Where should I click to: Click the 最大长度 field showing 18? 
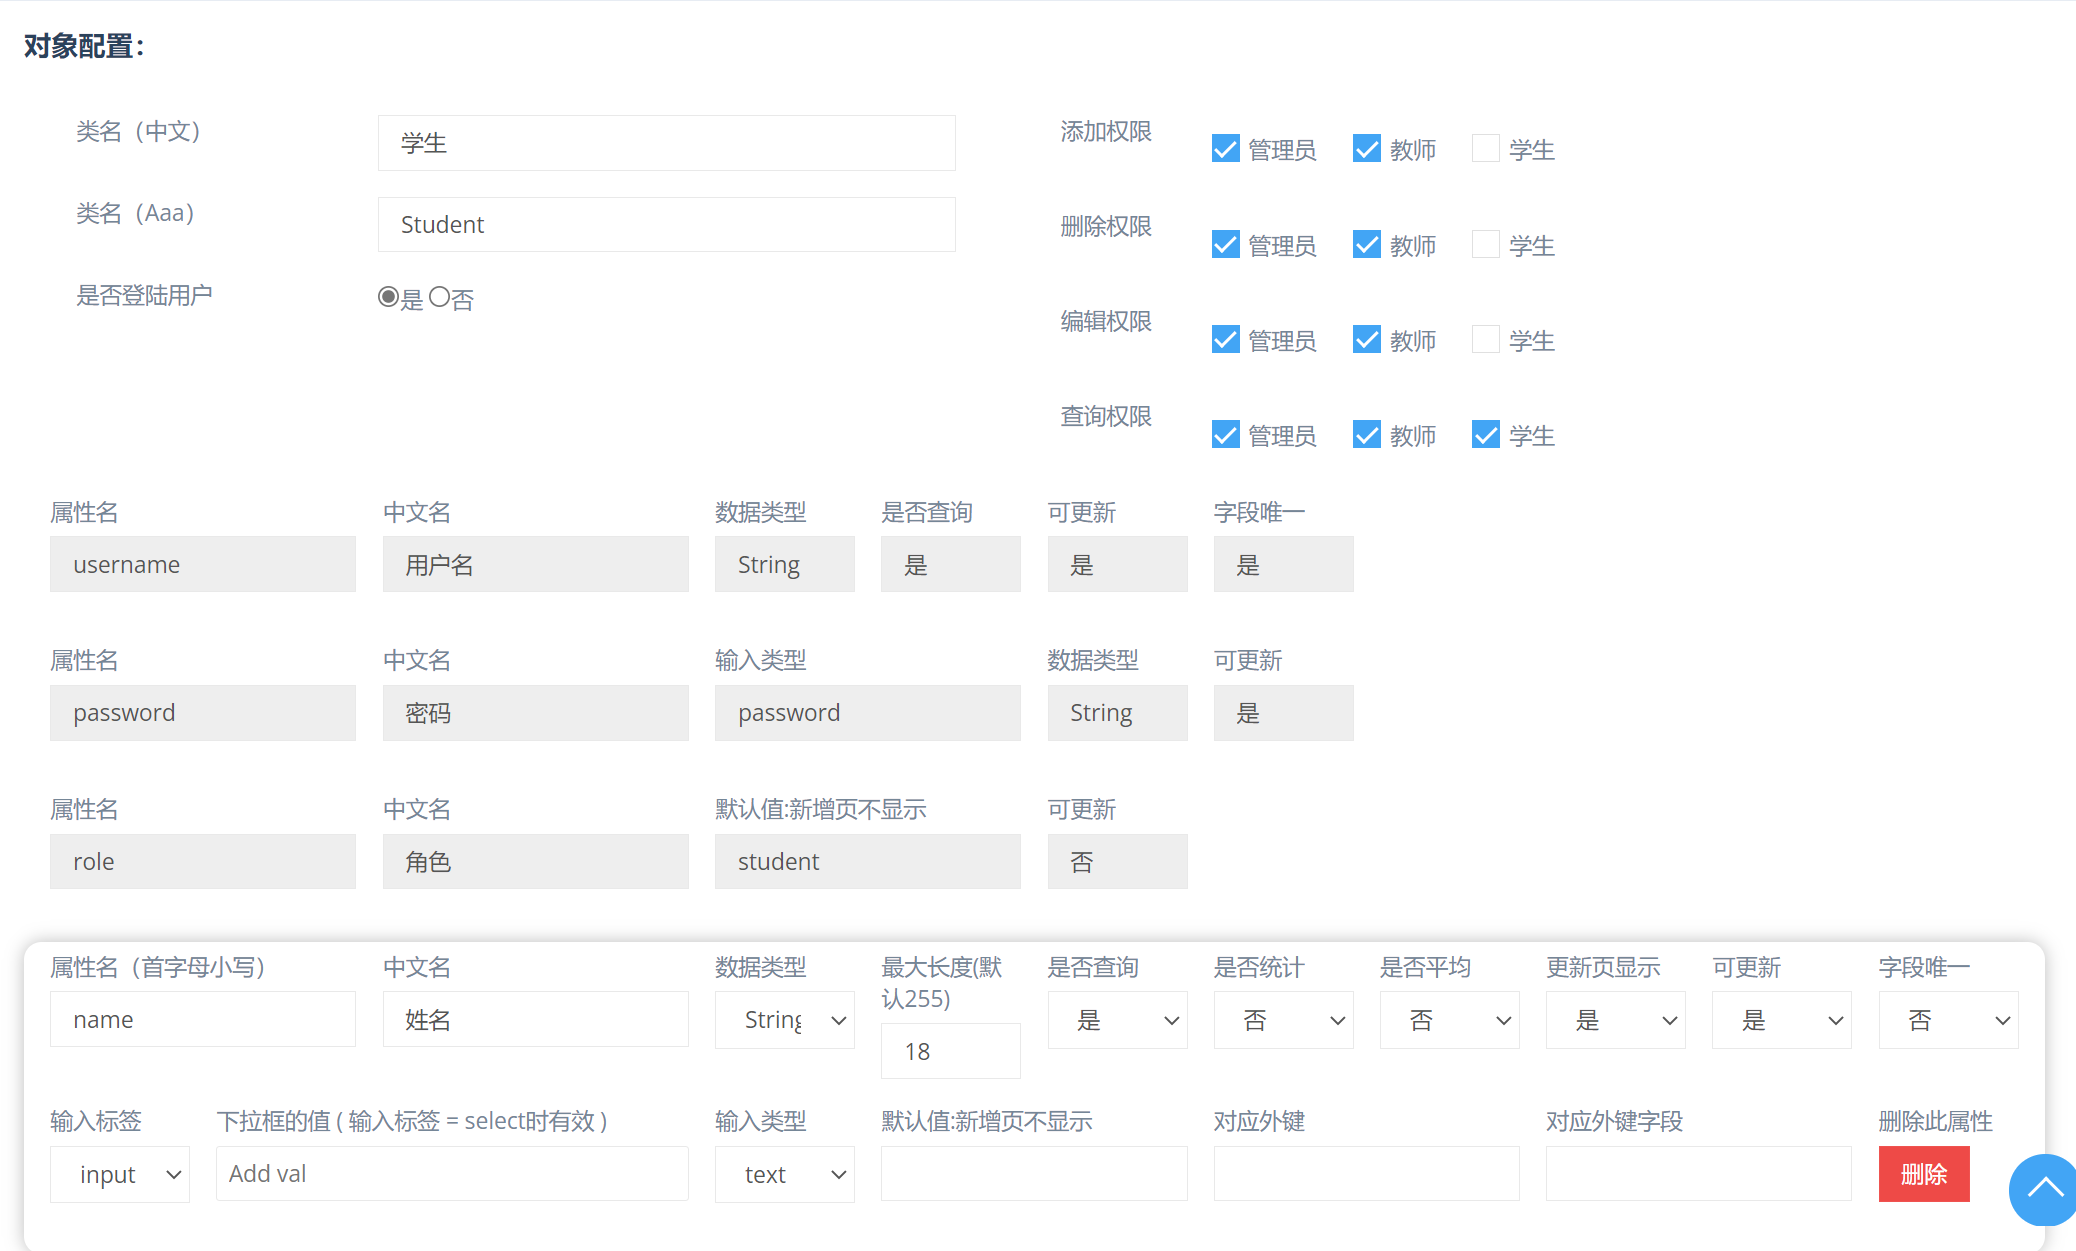tap(950, 1051)
